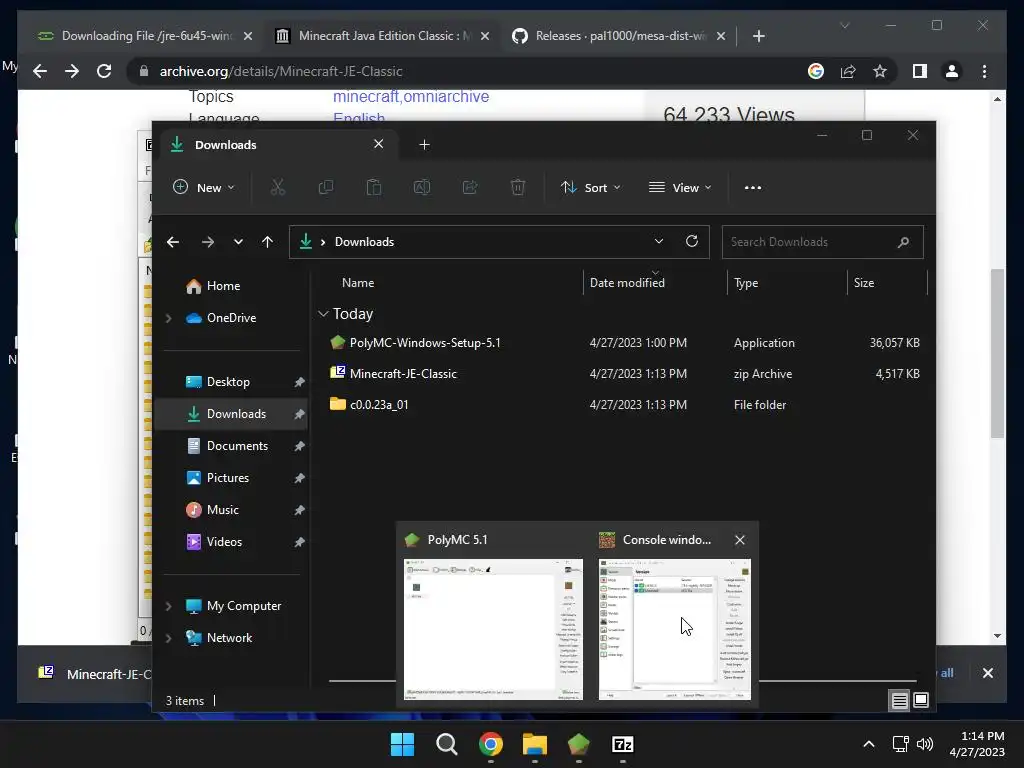Switch to Downloading File jre-6u45 tab

[145, 36]
